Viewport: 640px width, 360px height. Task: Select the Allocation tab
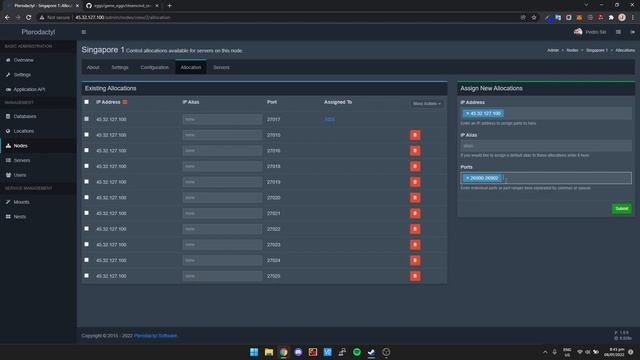pos(191,67)
